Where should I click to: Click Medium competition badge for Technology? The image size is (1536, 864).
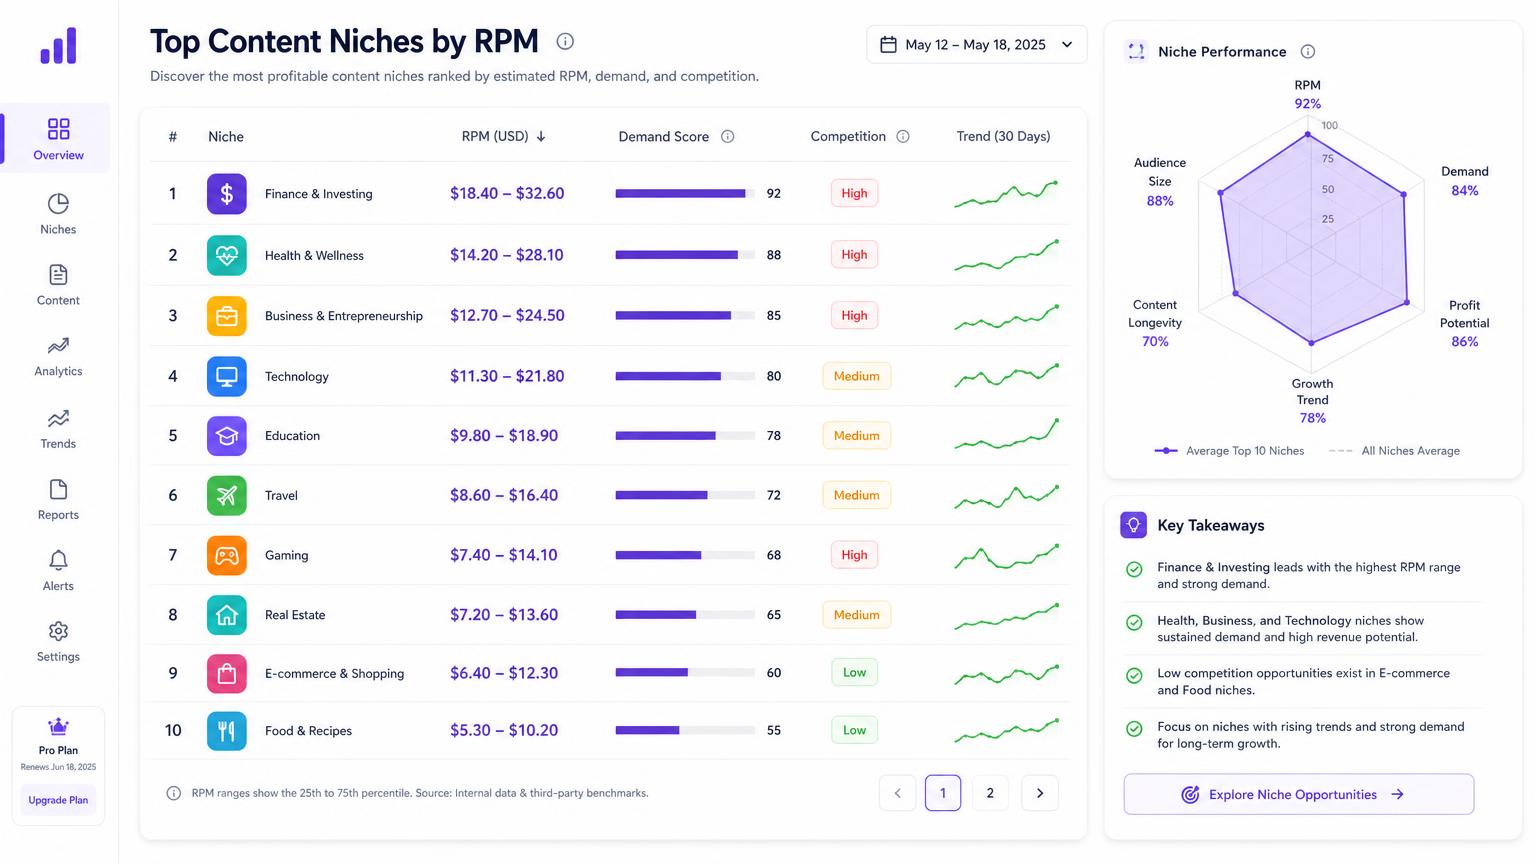(x=856, y=376)
